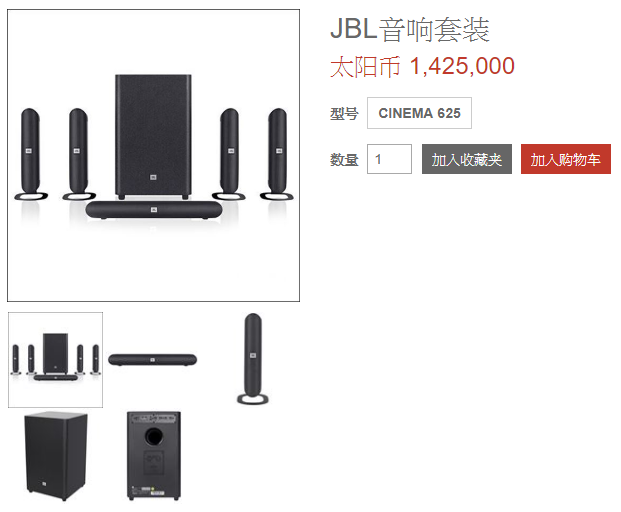Click the rightmost satellite speaker in main image
The width and height of the screenshot is (621, 512).
coord(277,154)
